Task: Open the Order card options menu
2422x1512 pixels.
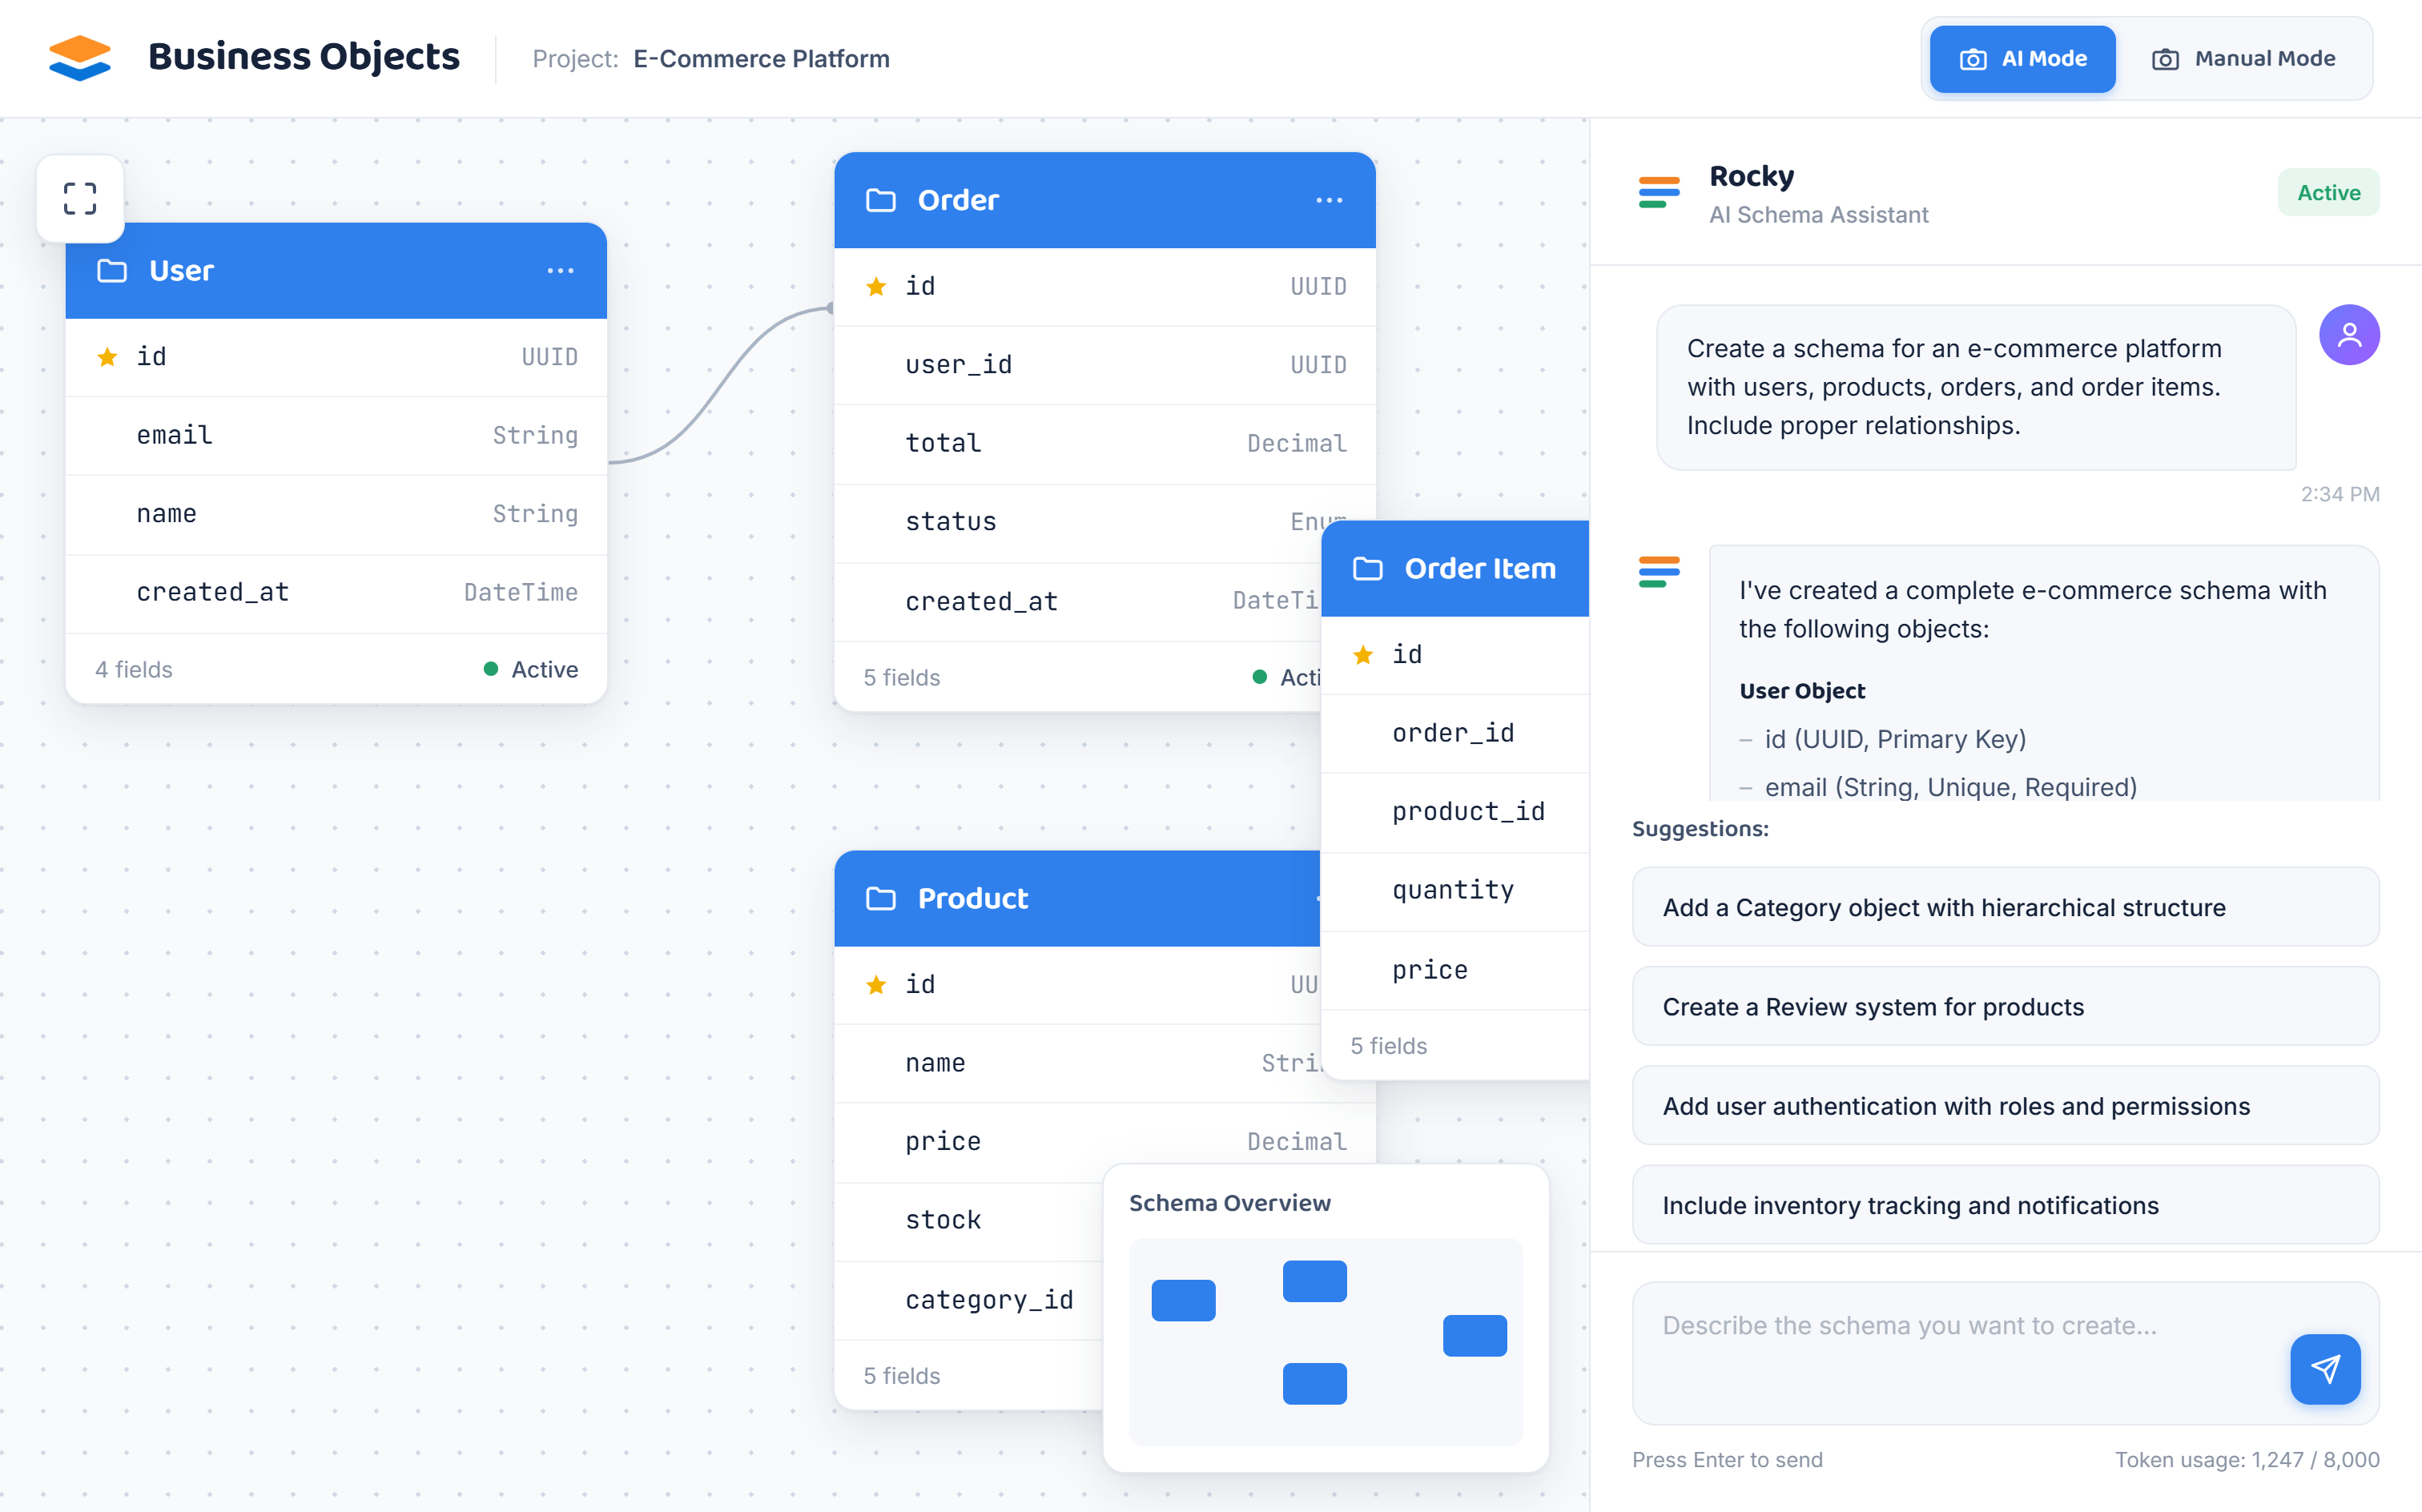Action: (1329, 200)
